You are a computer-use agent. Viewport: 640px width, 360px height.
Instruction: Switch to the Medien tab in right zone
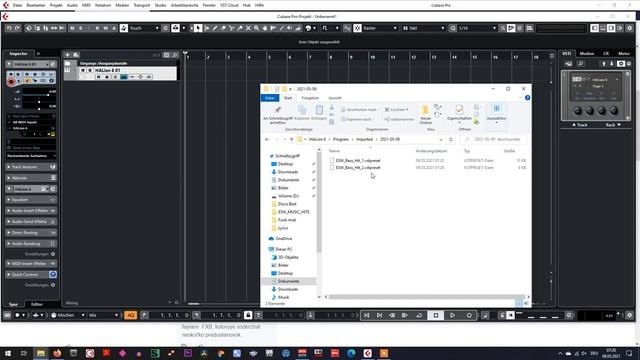click(587, 53)
